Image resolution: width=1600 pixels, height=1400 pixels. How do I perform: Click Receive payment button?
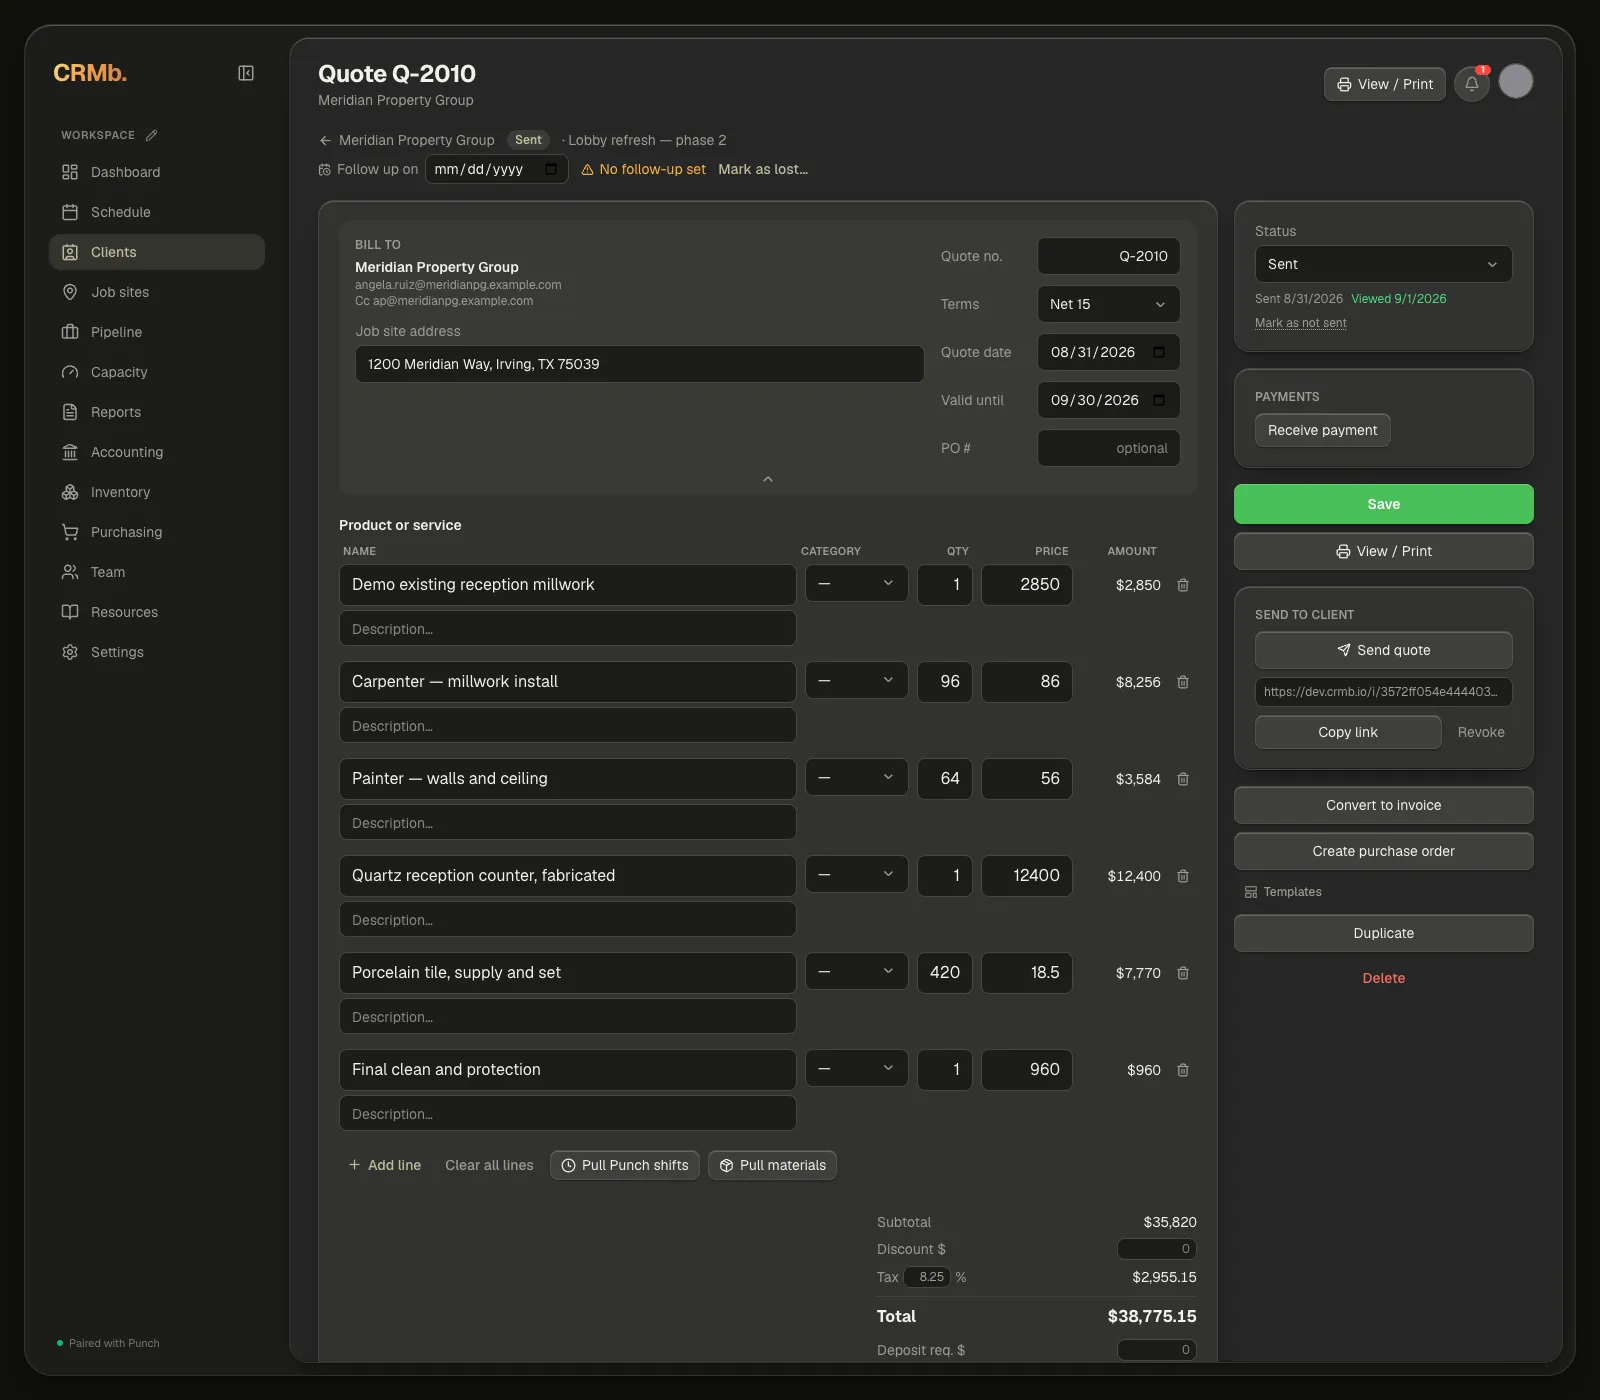coord(1322,430)
